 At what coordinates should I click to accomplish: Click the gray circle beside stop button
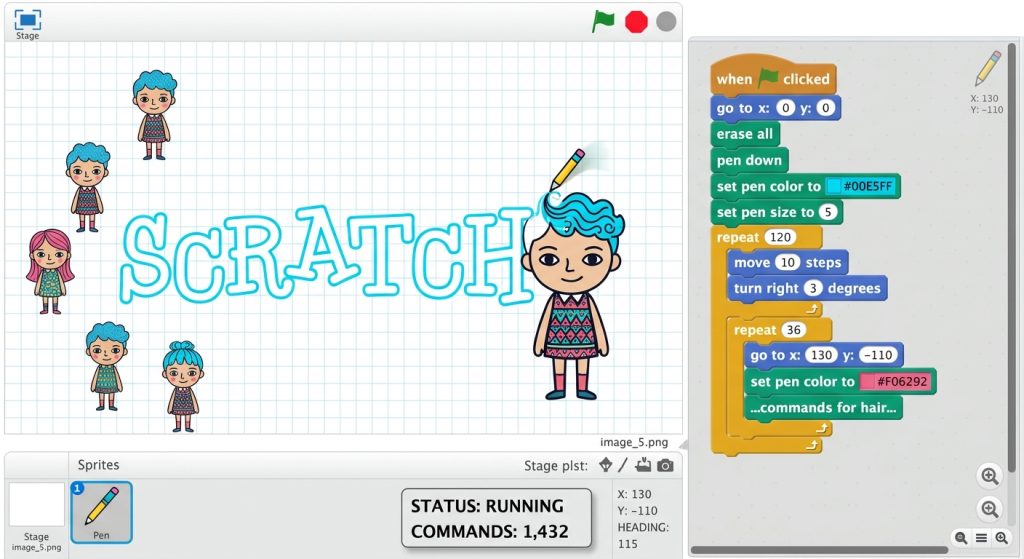(666, 22)
